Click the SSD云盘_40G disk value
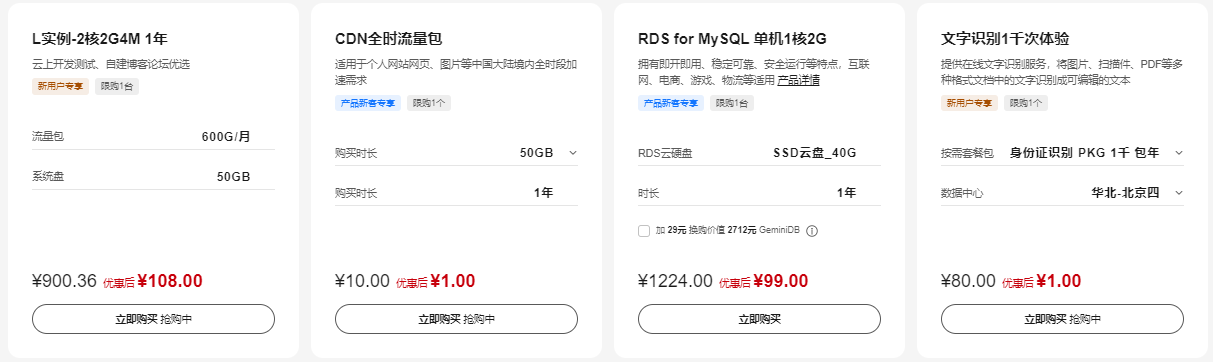Viewport: 1213px width, 362px height. [815, 153]
